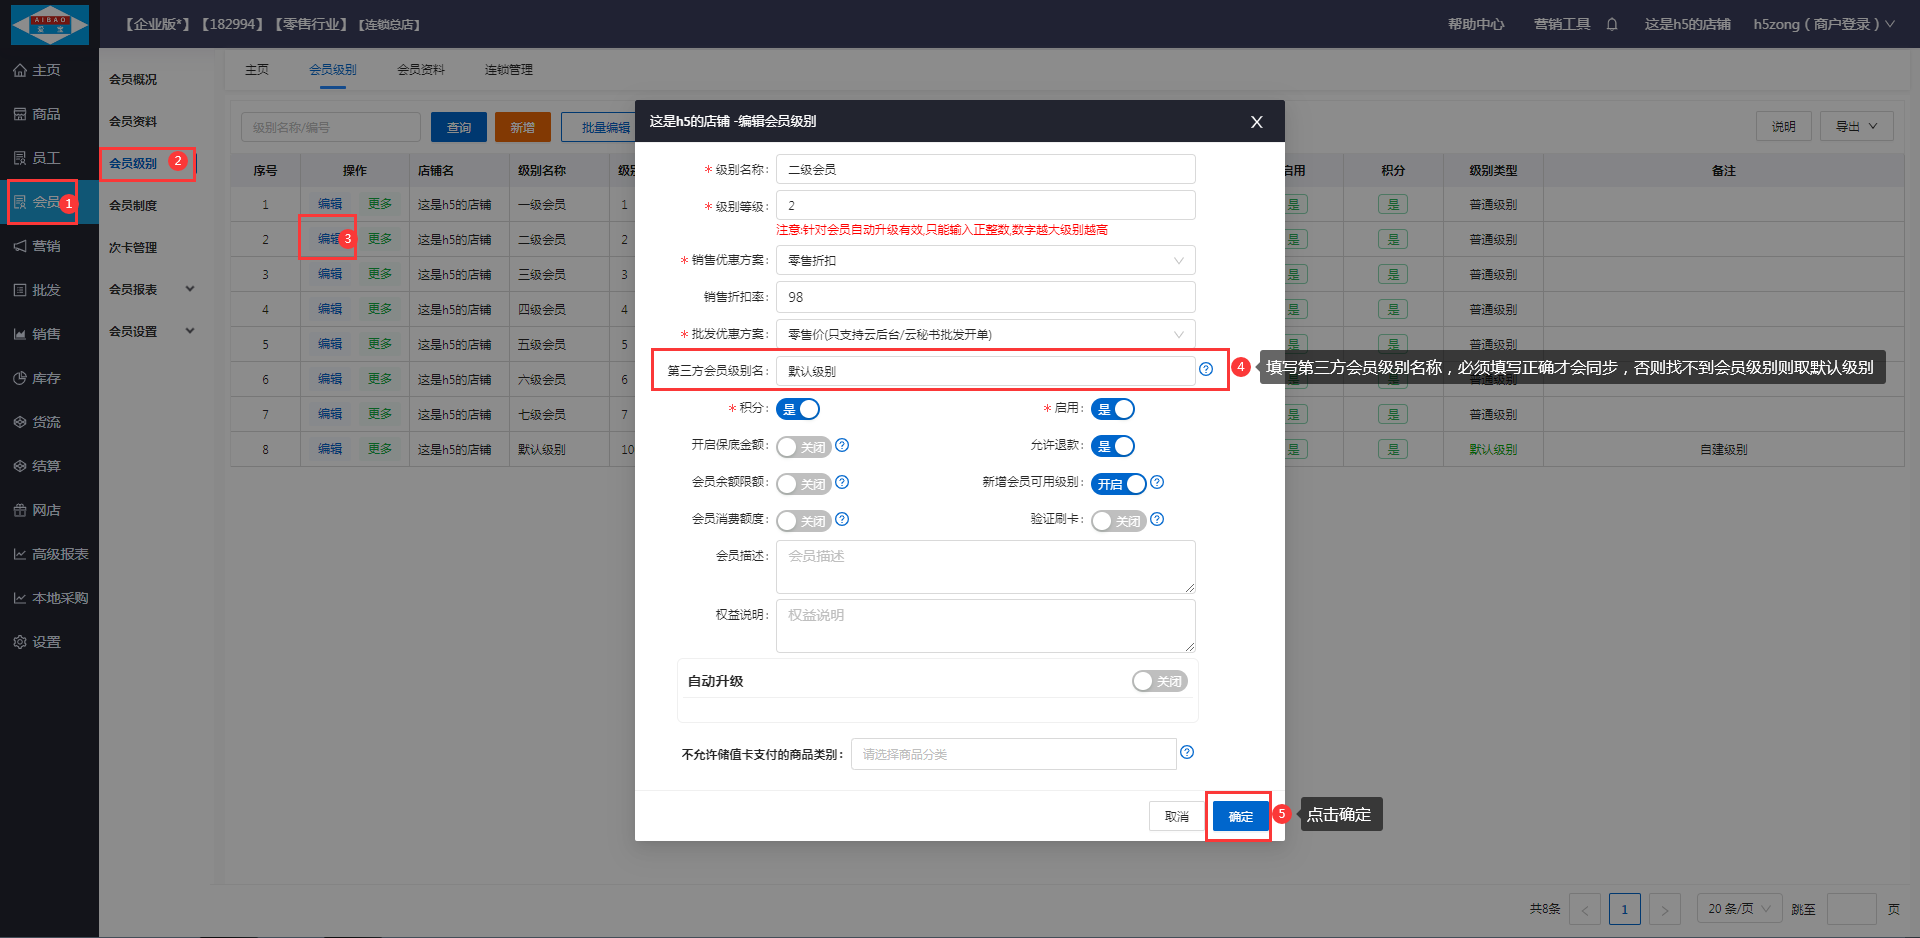Close the 编辑会员级别 dialog with X

(1257, 122)
